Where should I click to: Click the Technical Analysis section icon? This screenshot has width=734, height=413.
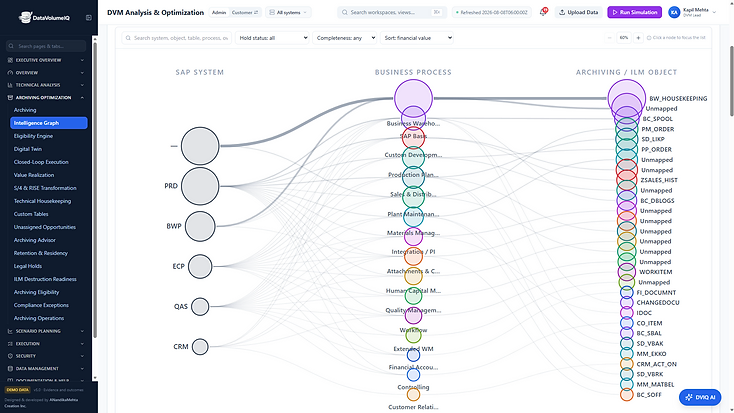[x=10, y=85]
